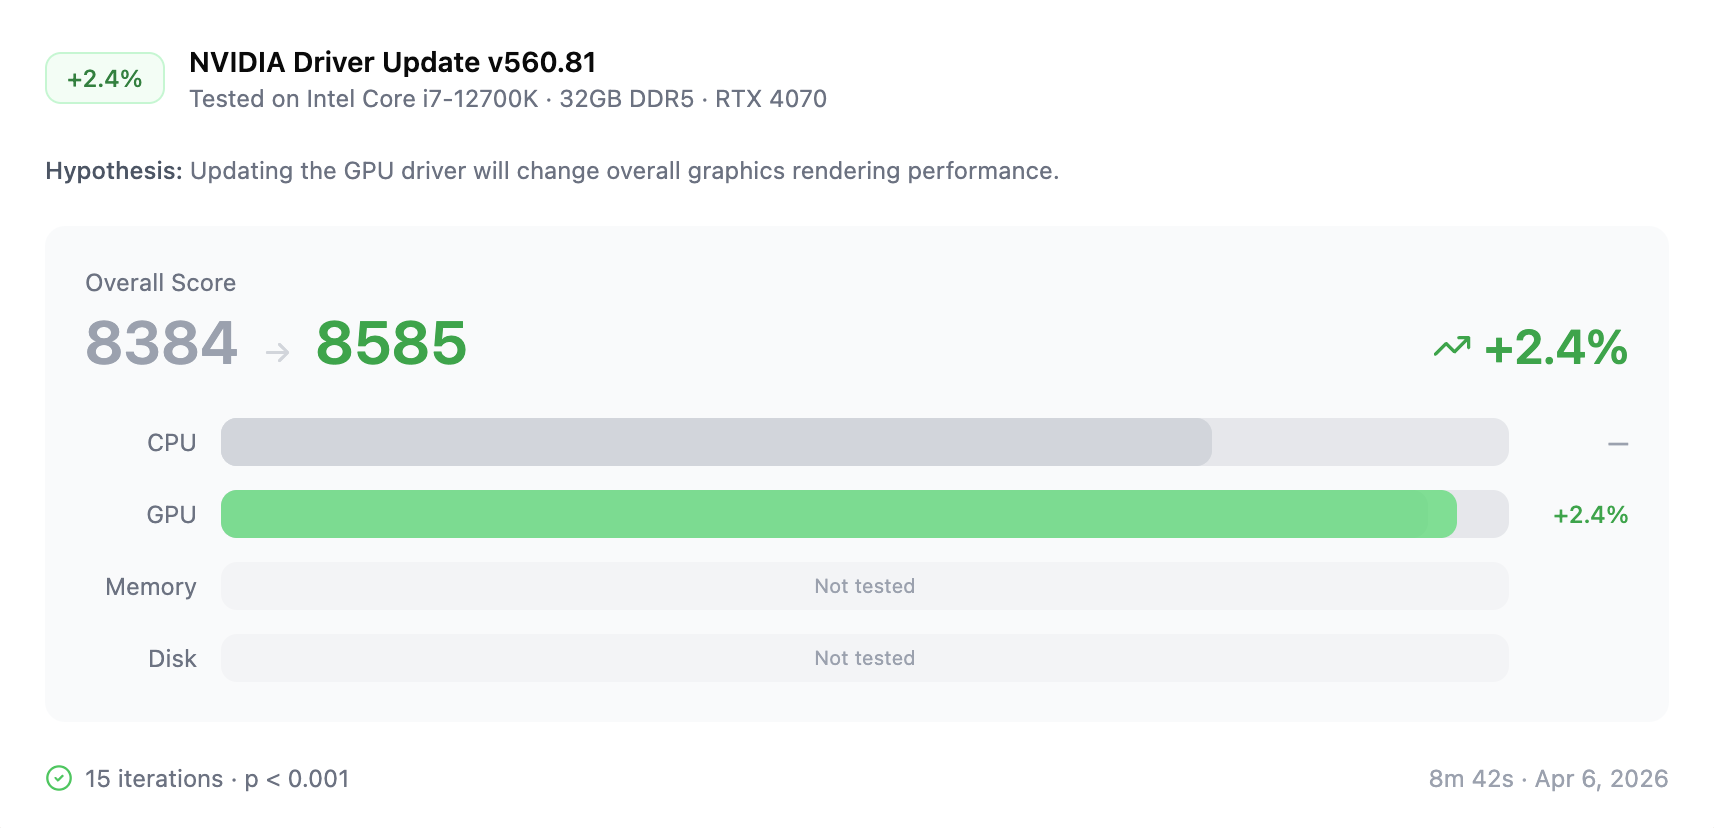
Task: Click the Disk Not tested bar
Action: (x=864, y=658)
